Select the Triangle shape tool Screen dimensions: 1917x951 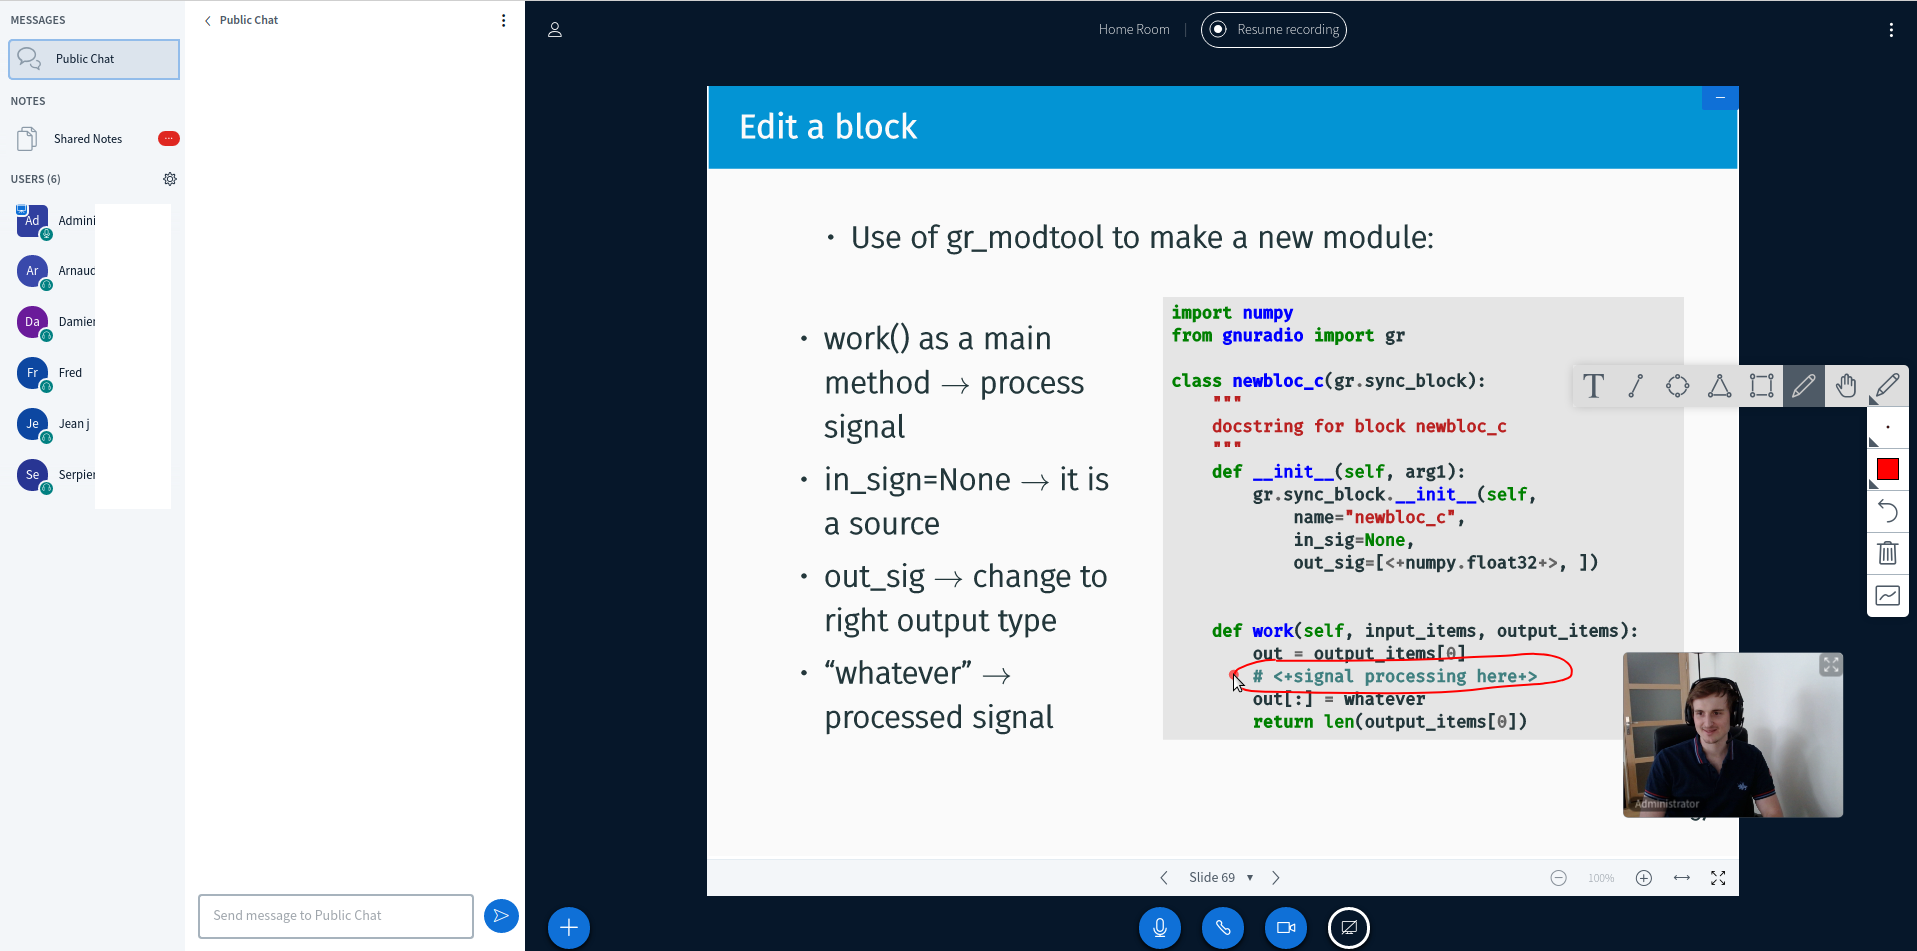pos(1720,386)
